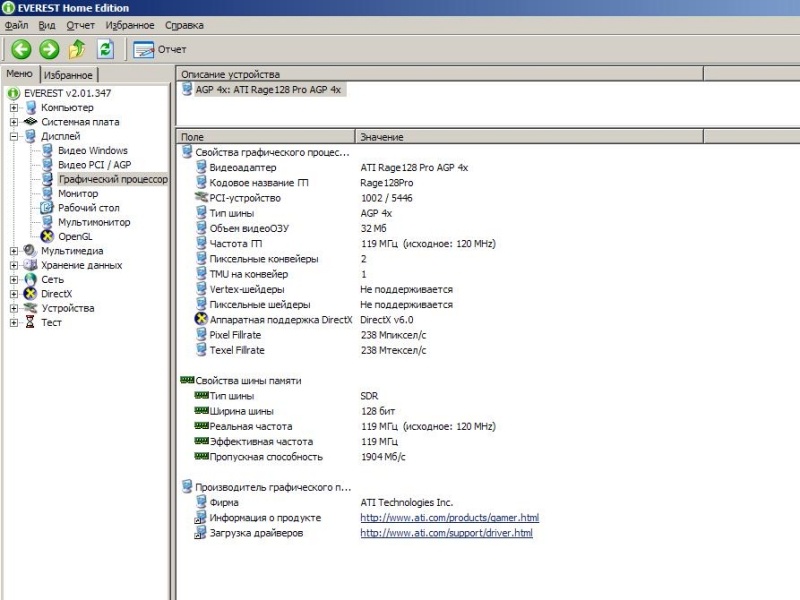Select the Pixel Fillrate row
Screen dimensions: 800x600
[235, 335]
